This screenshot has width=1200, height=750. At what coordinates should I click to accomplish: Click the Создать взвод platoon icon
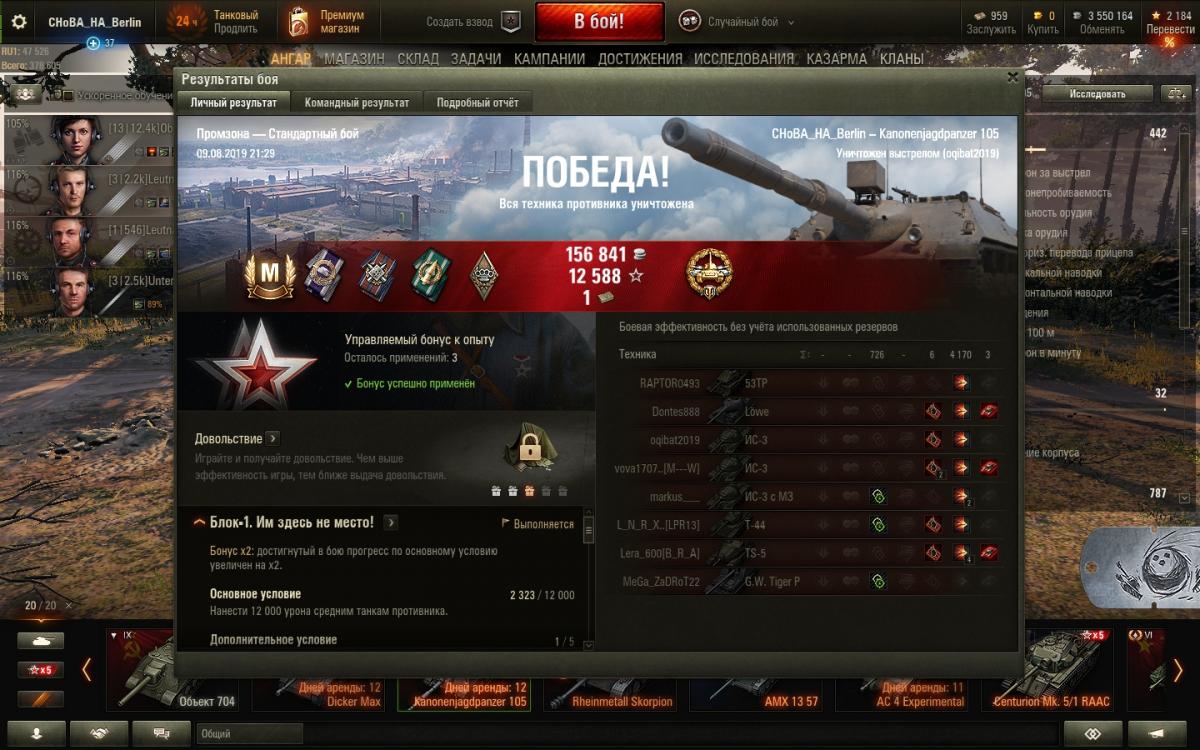[511, 21]
